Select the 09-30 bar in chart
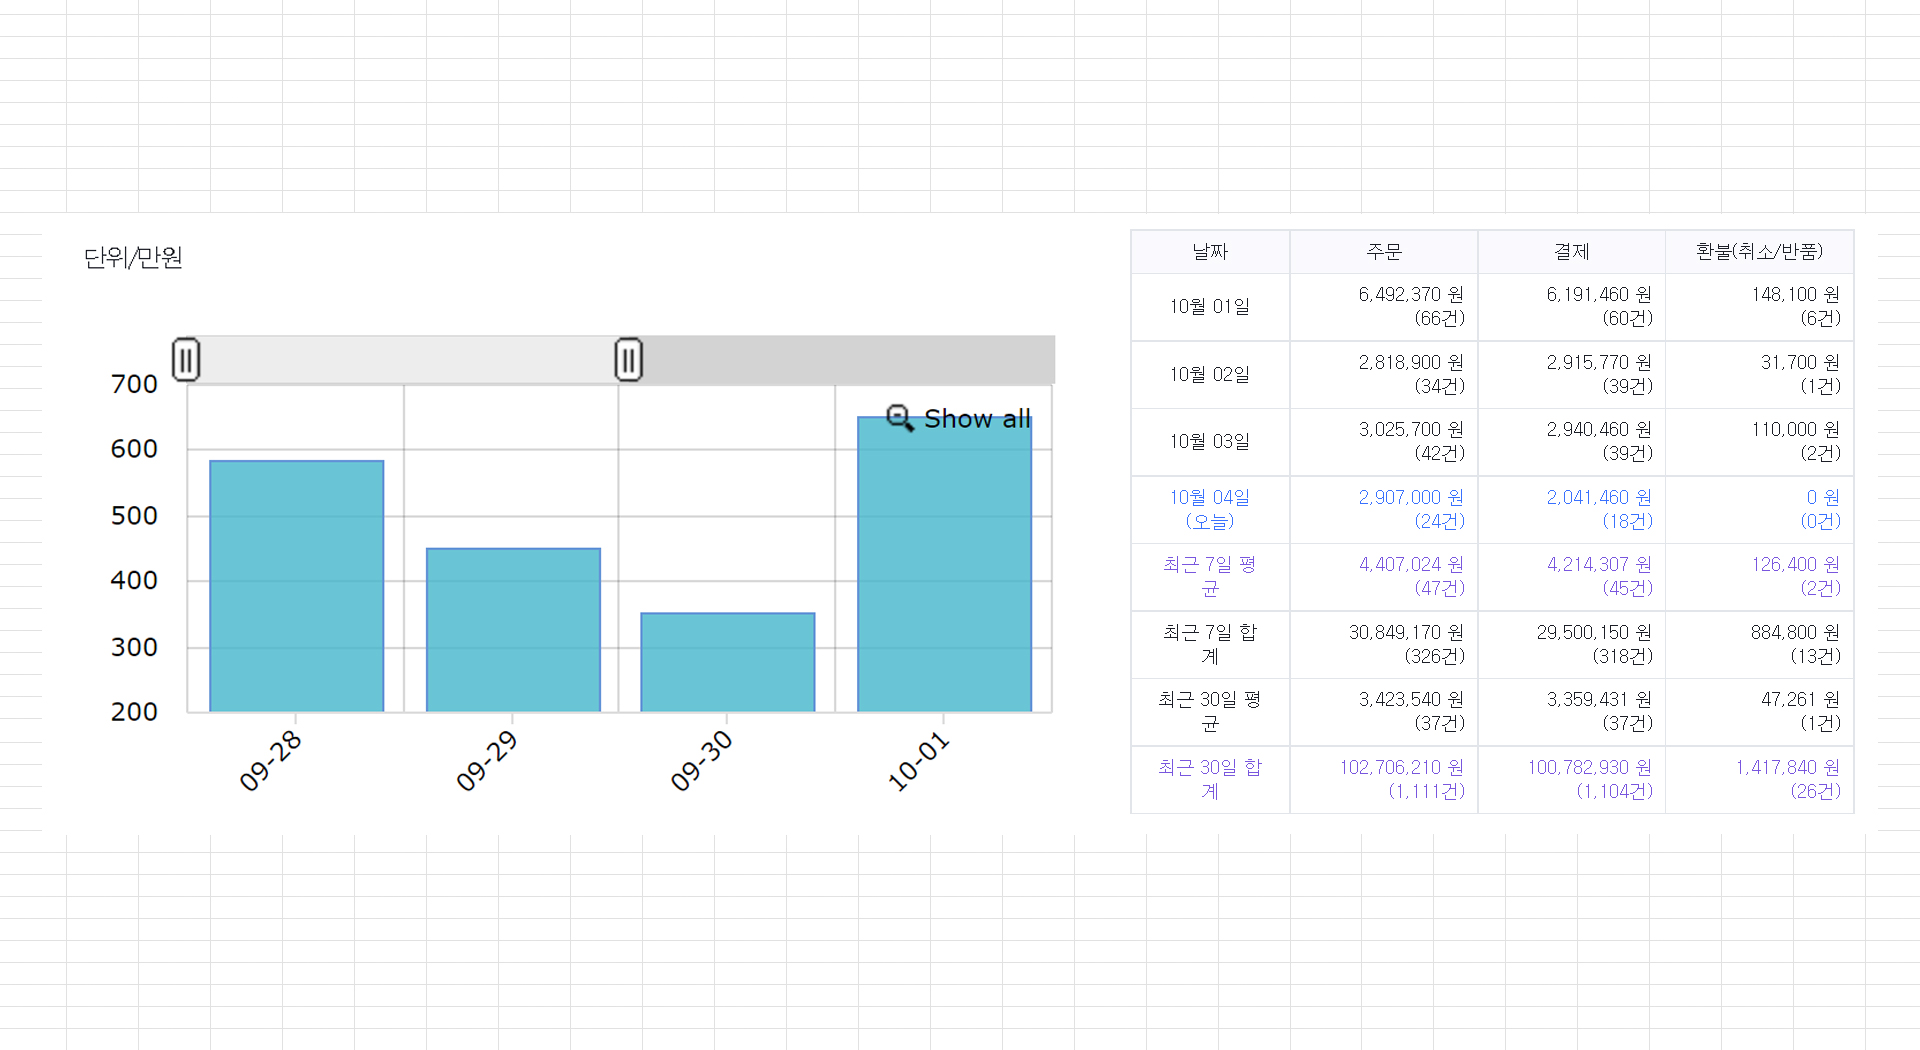Image resolution: width=1920 pixels, height=1050 pixels. coord(728,662)
